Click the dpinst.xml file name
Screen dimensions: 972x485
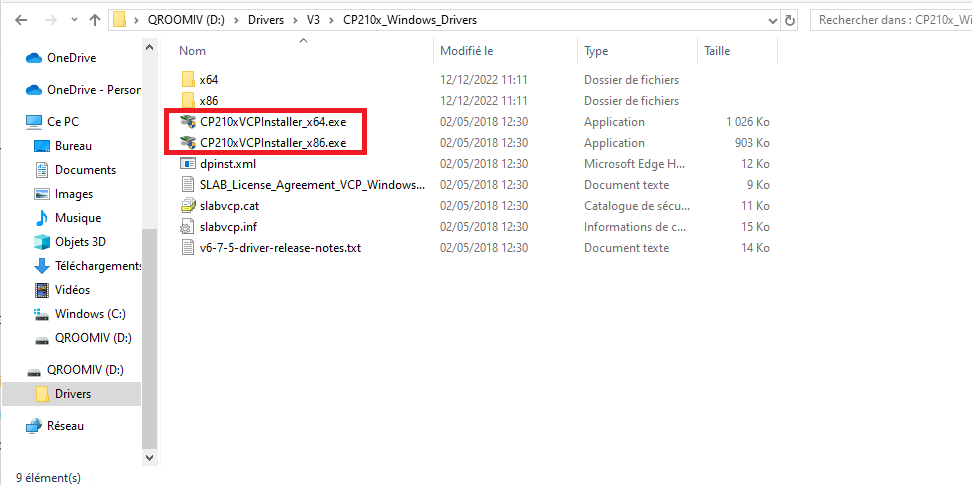[228, 164]
